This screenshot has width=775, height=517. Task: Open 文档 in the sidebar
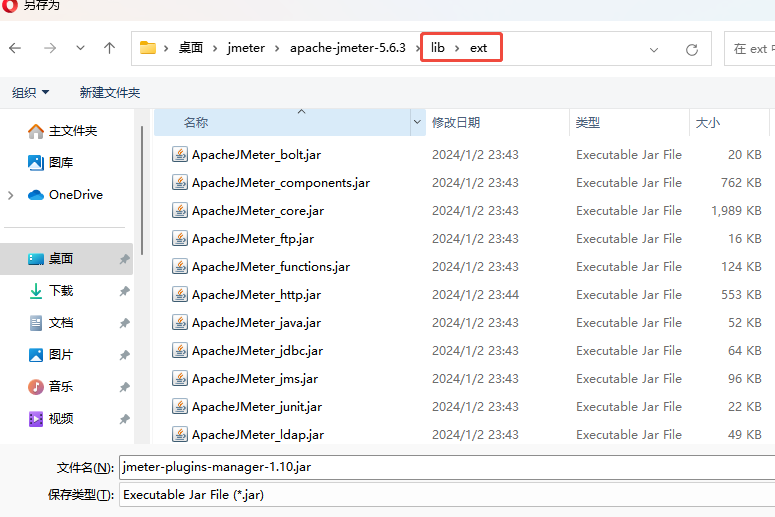coord(50,323)
